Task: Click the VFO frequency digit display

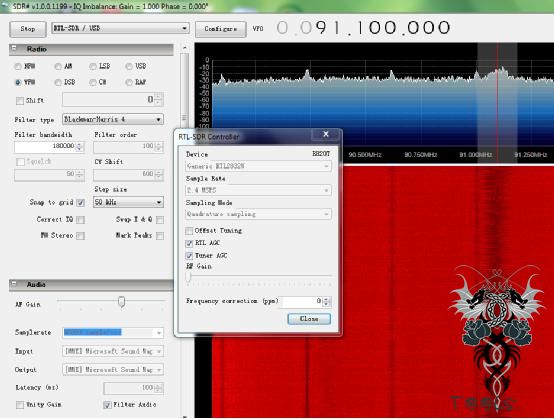Action: click(x=363, y=28)
